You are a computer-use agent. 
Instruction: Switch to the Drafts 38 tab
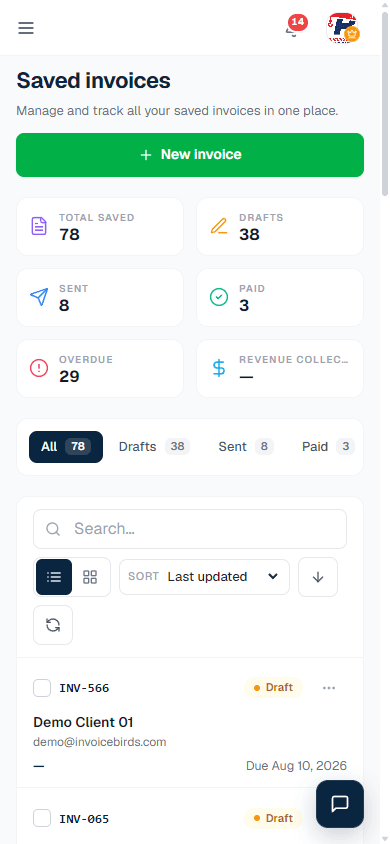coord(154,447)
